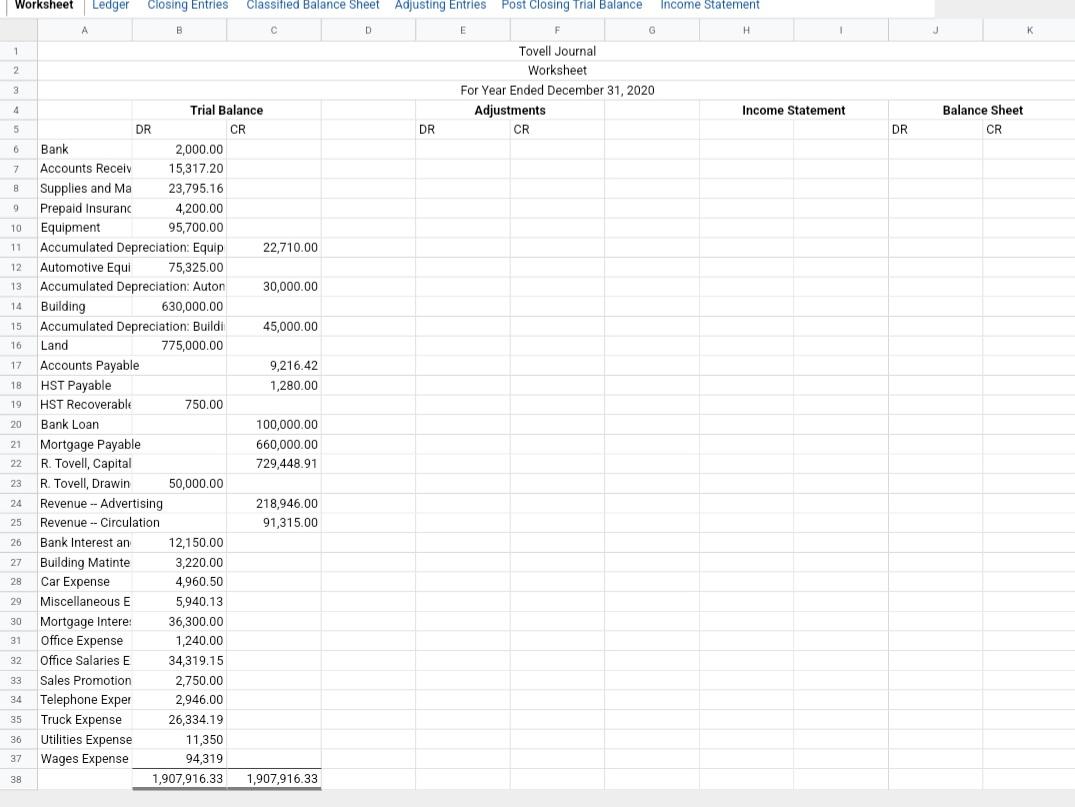This screenshot has width=1075, height=807.
Task: Select column H header
Action: (x=747, y=30)
